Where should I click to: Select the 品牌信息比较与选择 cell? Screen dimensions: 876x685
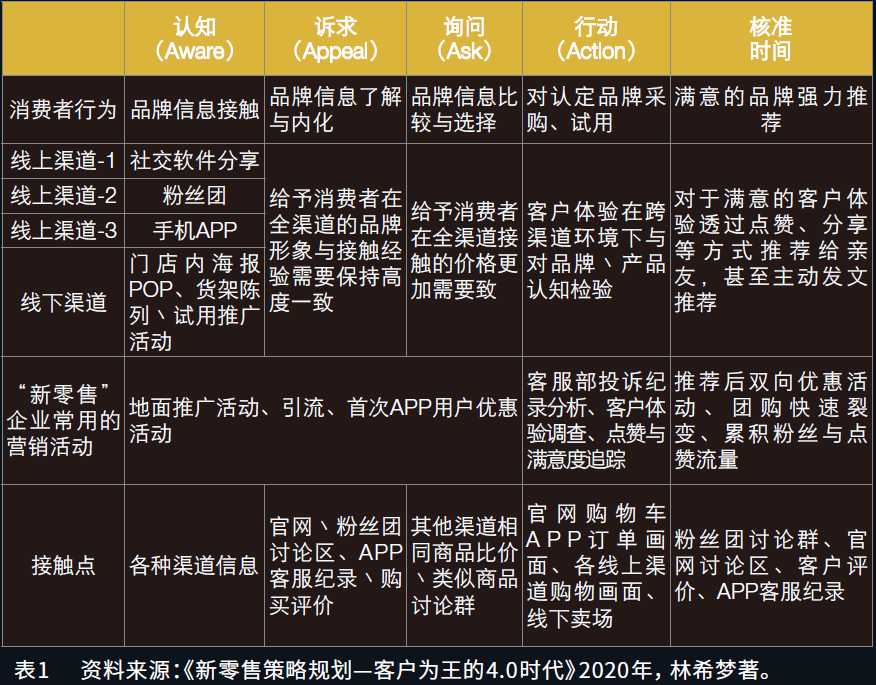pyautogui.click(x=464, y=110)
